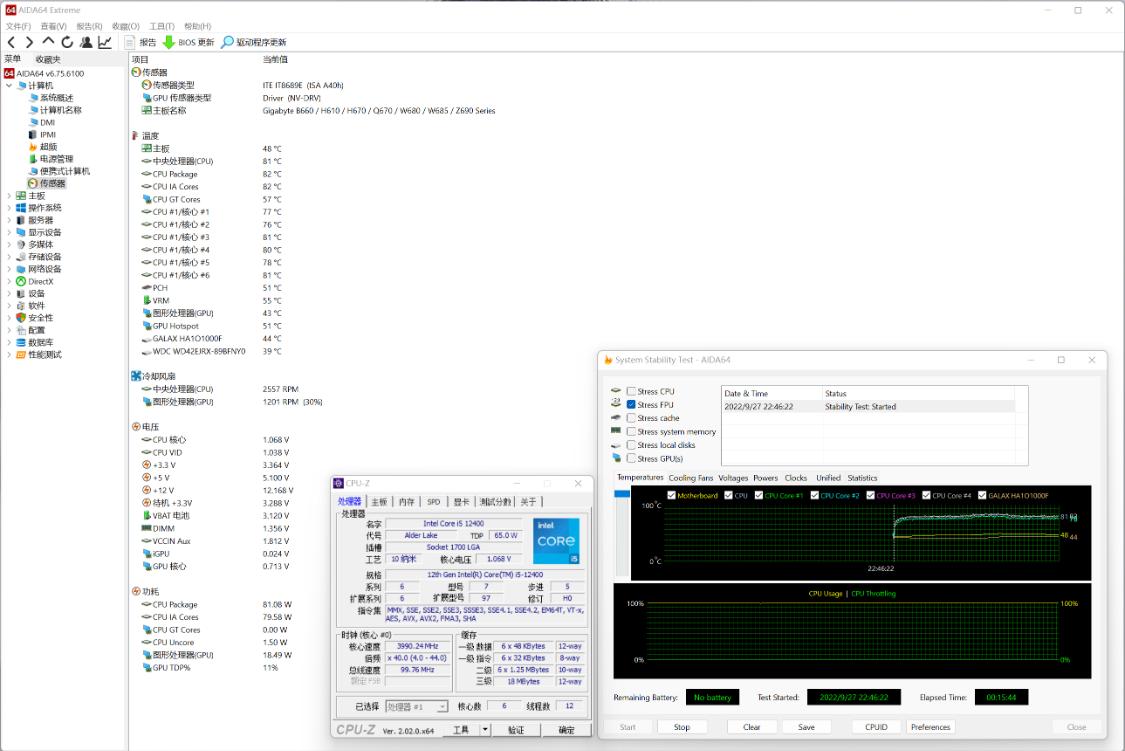Expand the 主板 tree node
This screenshot has width=1125, height=751.
[x=9, y=196]
